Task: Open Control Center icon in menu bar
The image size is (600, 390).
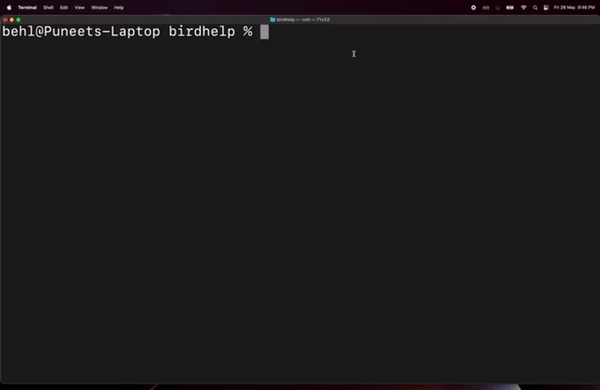Action: pyautogui.click(x=546, y=8)
